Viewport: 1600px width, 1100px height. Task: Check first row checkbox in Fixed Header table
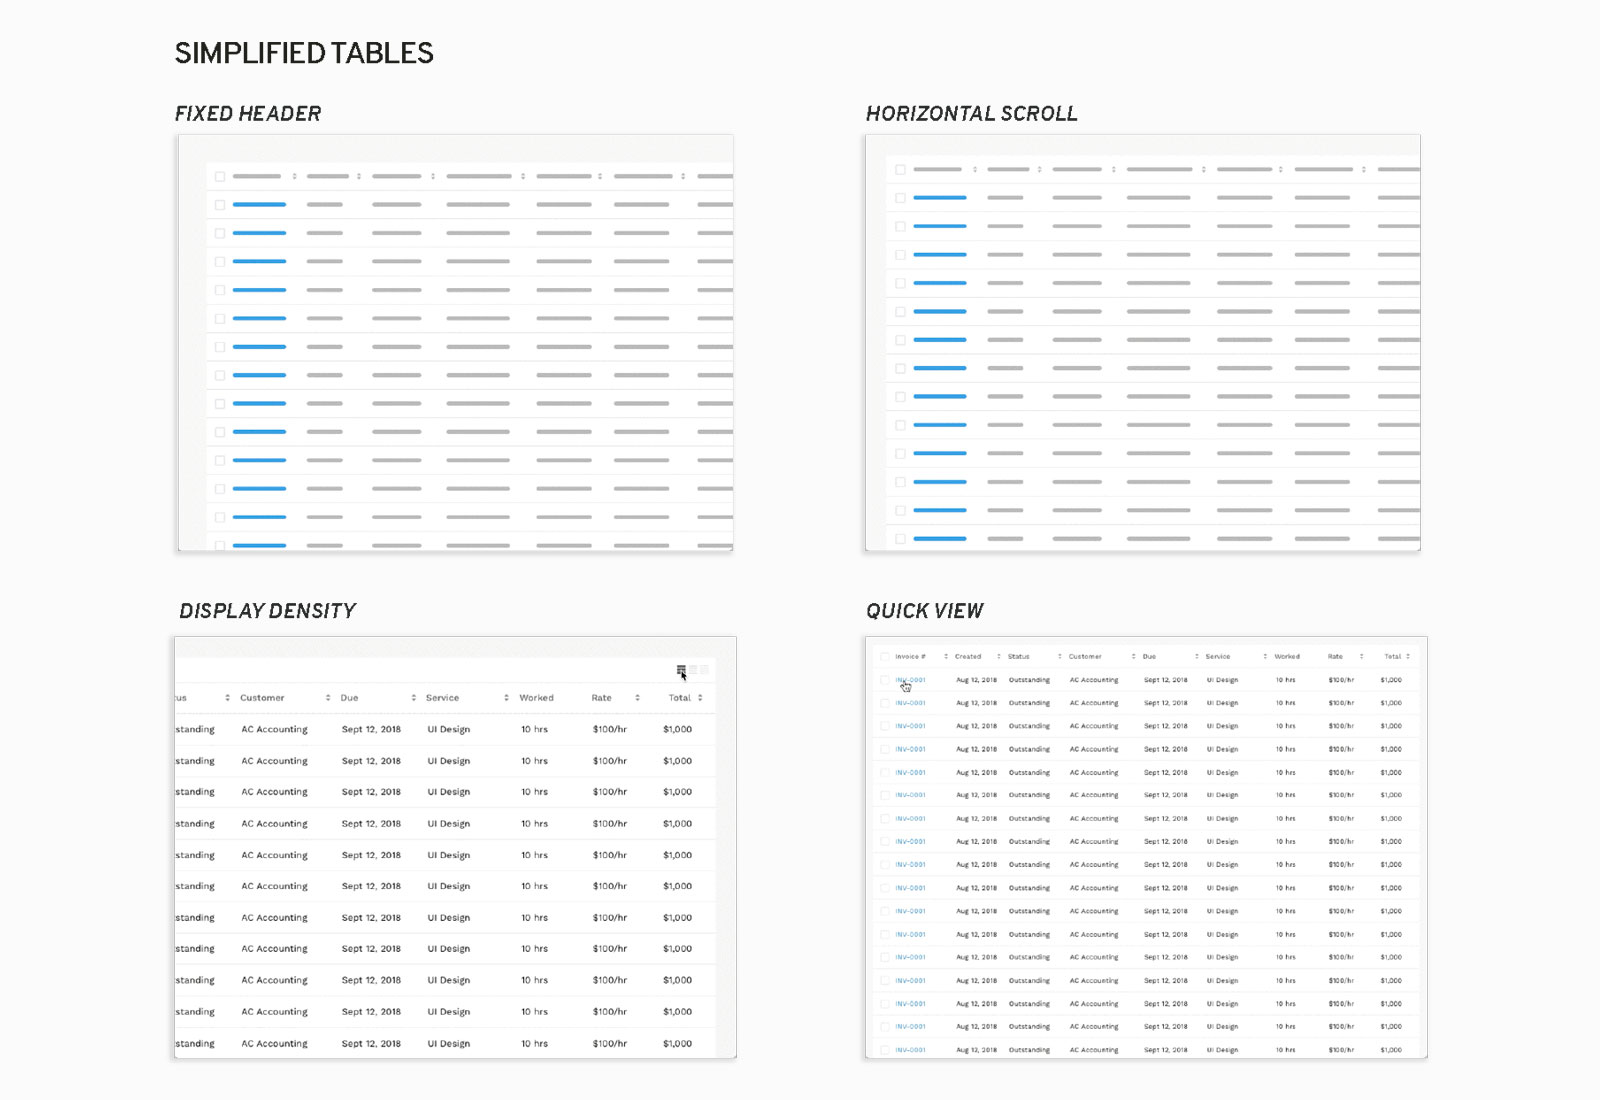220,205
